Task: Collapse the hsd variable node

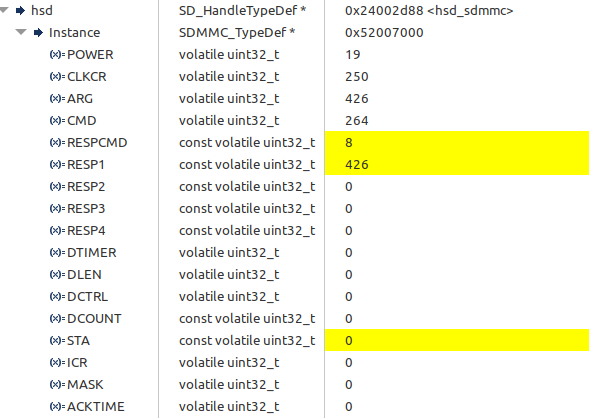Action: tap(4, 10)
